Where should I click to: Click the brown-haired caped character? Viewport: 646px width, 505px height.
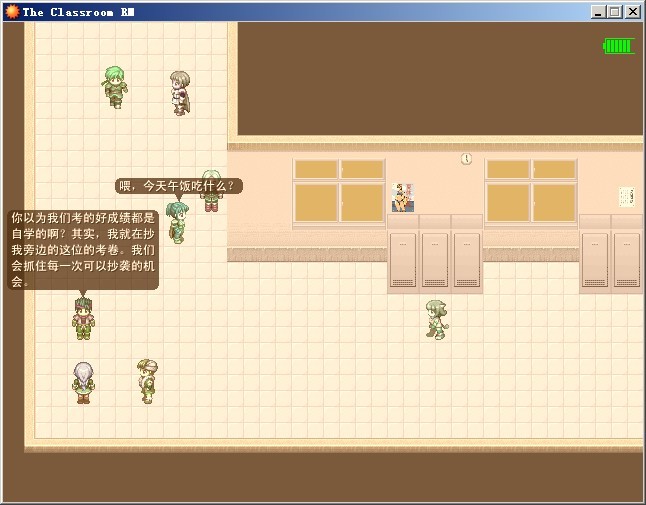tap(180, 93)
